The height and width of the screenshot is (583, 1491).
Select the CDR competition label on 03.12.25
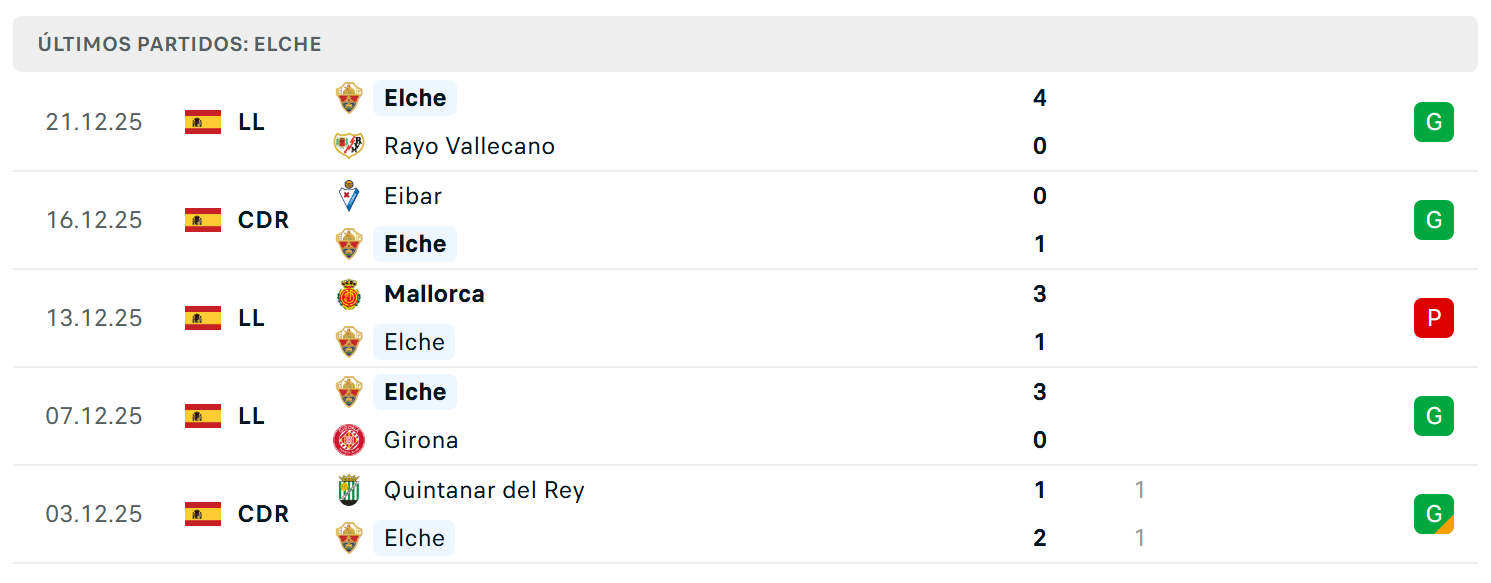pos(263,514)
